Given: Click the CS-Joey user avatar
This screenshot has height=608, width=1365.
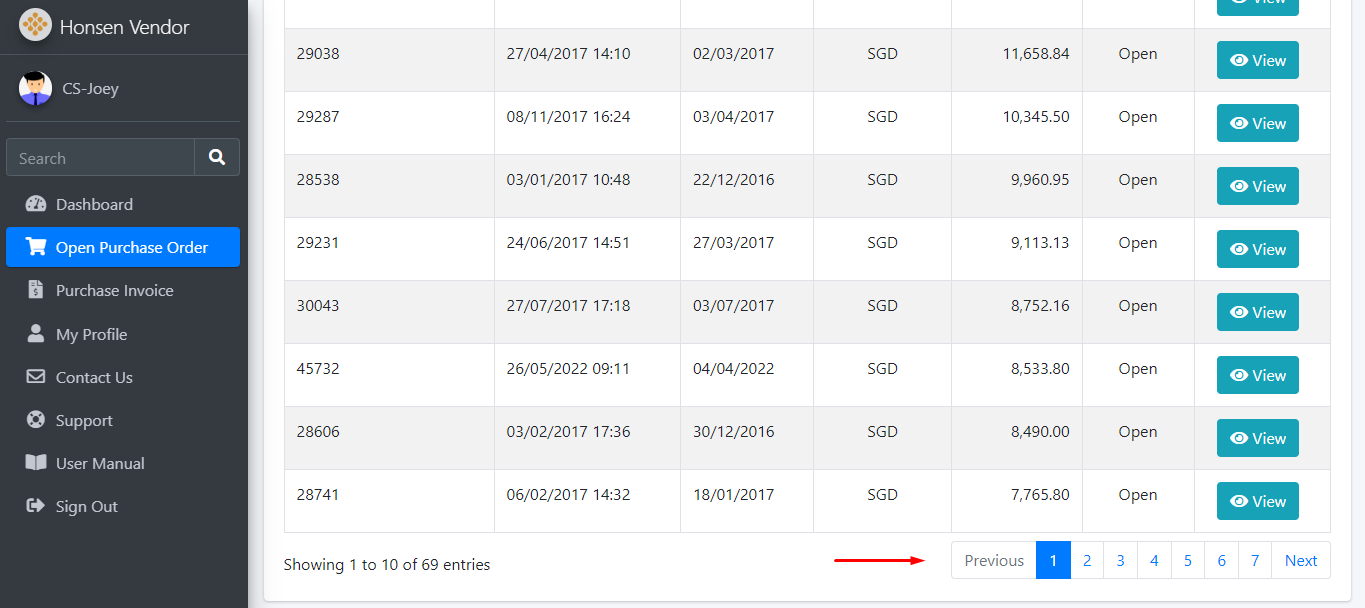Looking at the screenshot, I should (35, 88).
